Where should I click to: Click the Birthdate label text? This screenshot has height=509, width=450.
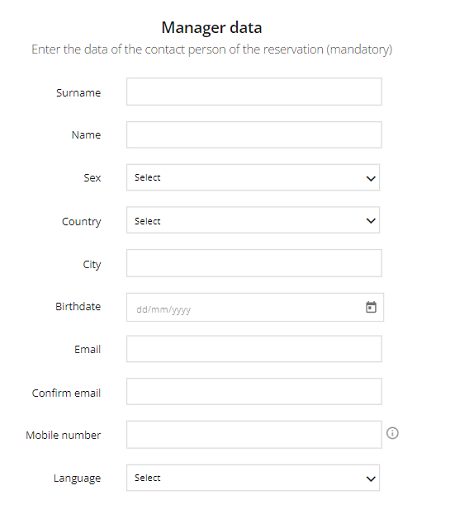pyautogui.click(x=78, y=306)
